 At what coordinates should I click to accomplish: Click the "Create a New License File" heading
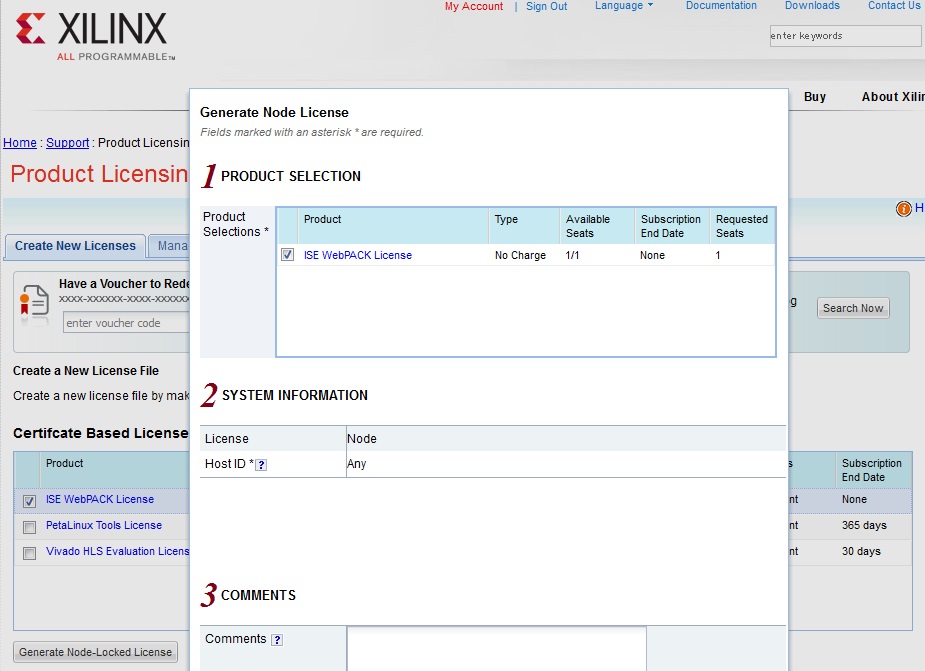[86, 371]
